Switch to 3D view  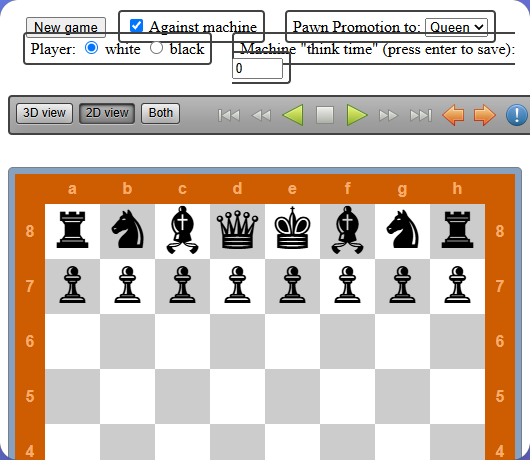(x=44, y=113)
